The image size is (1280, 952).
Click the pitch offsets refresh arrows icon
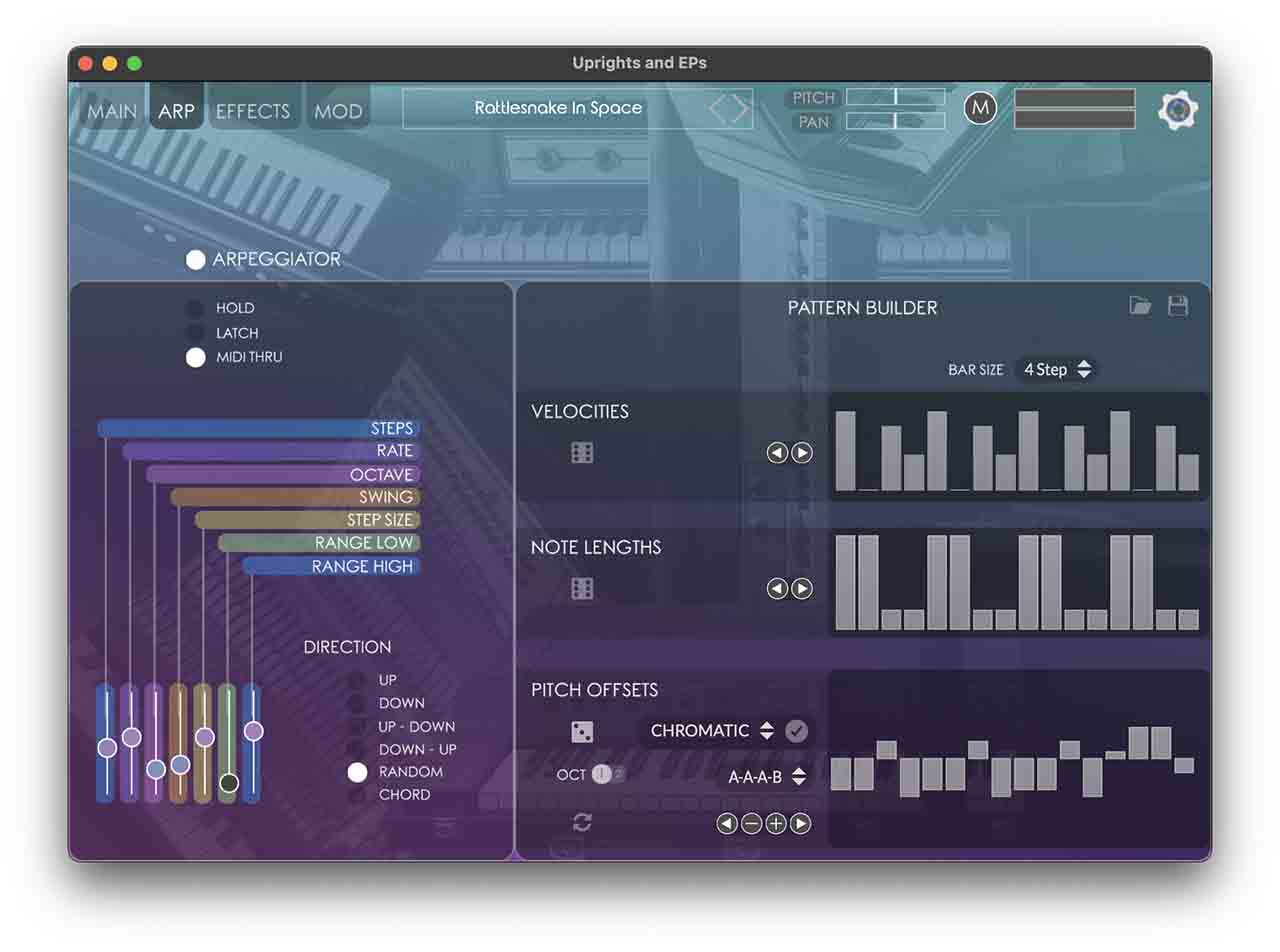point(582,822)
